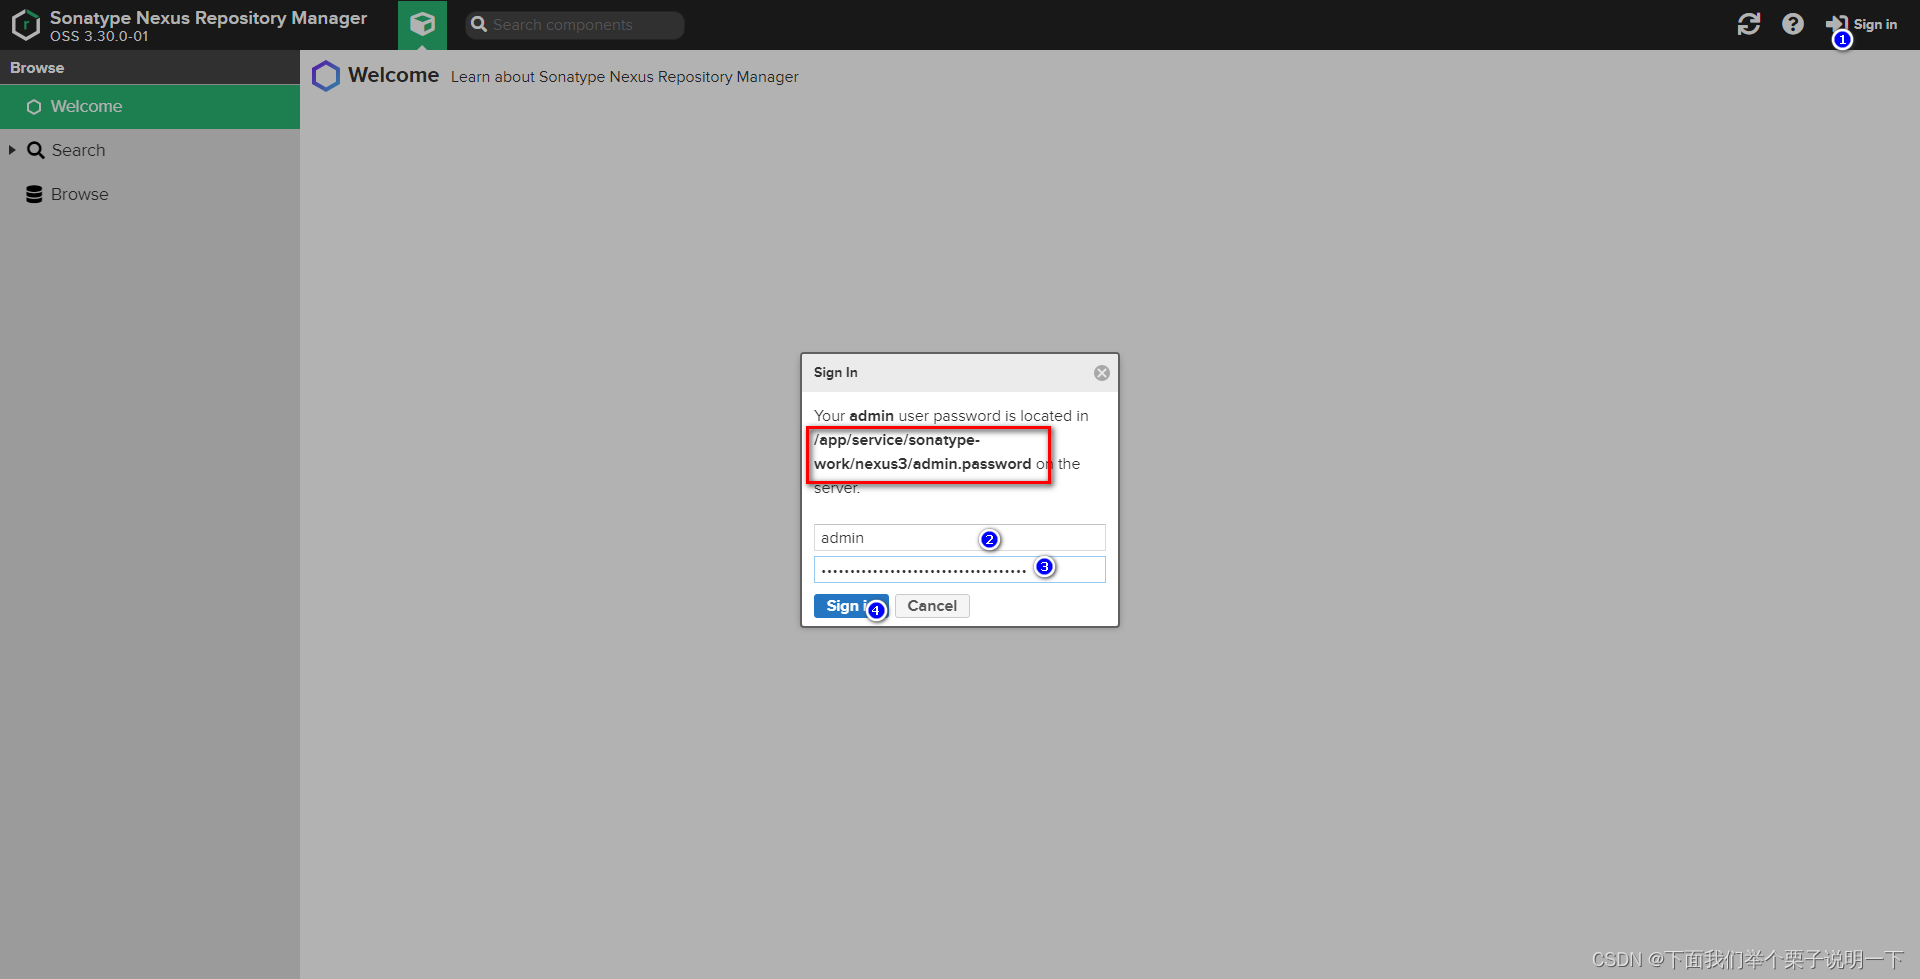Click the blue Sign in button

(x=850, y=606)
